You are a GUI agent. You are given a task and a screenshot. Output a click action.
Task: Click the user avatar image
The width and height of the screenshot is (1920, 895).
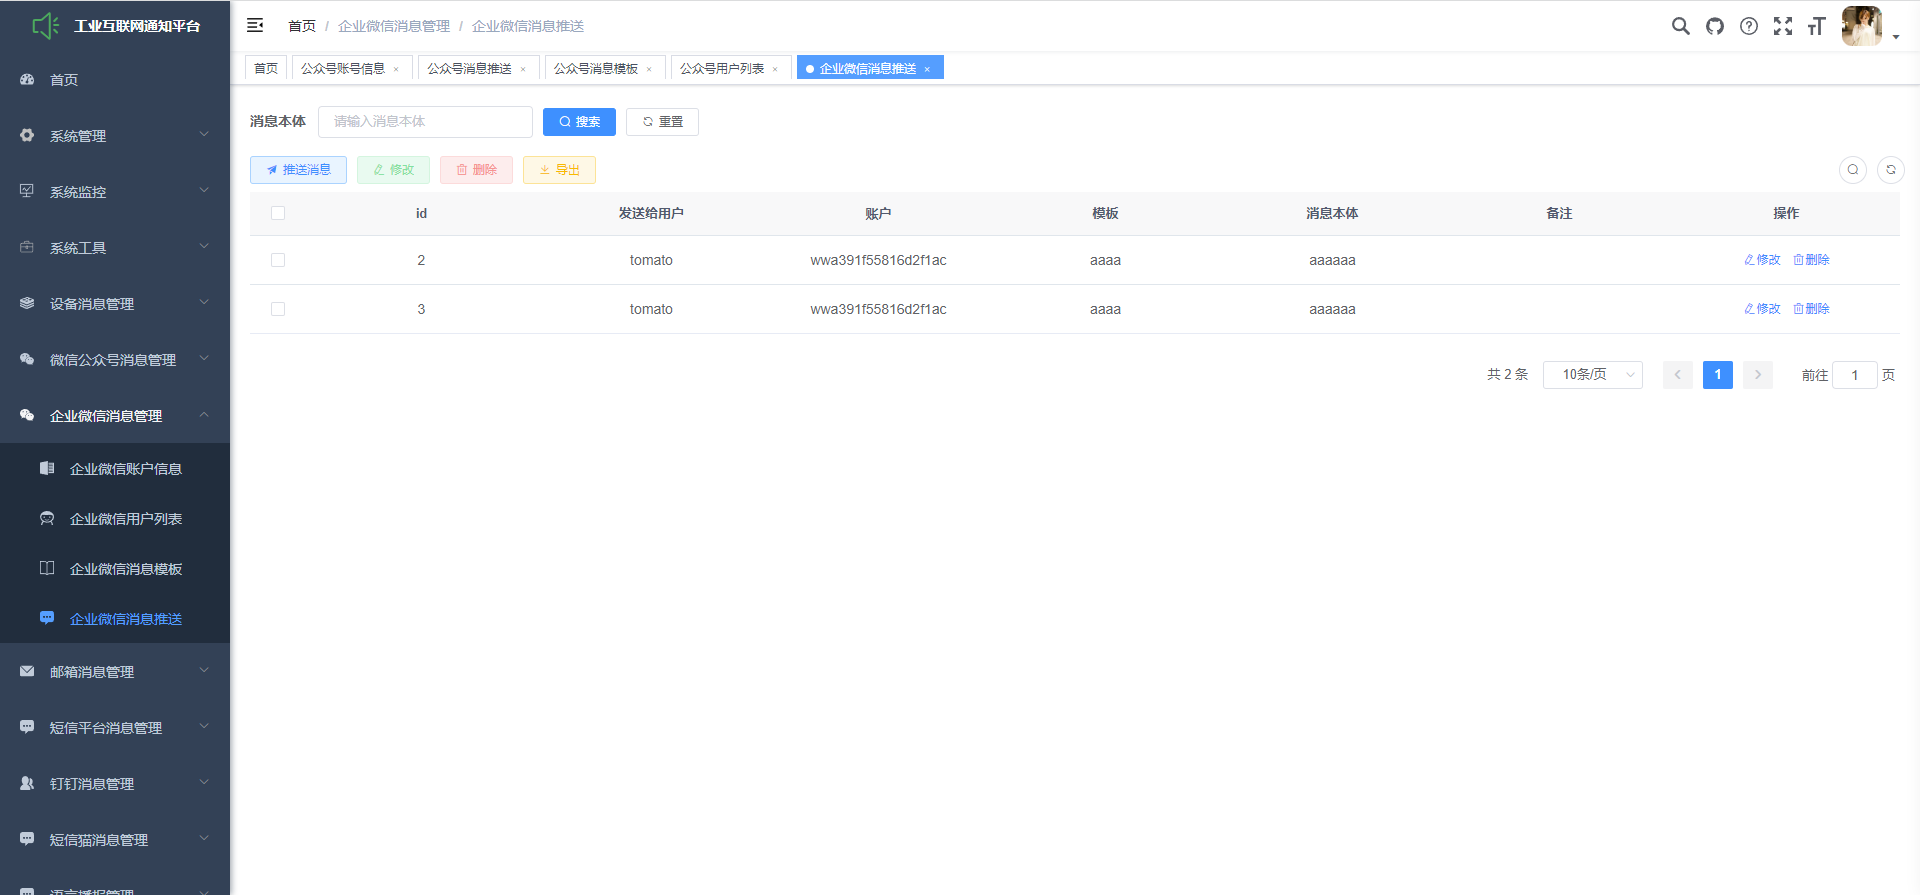pyautogui.click(x=1862, y=26)
